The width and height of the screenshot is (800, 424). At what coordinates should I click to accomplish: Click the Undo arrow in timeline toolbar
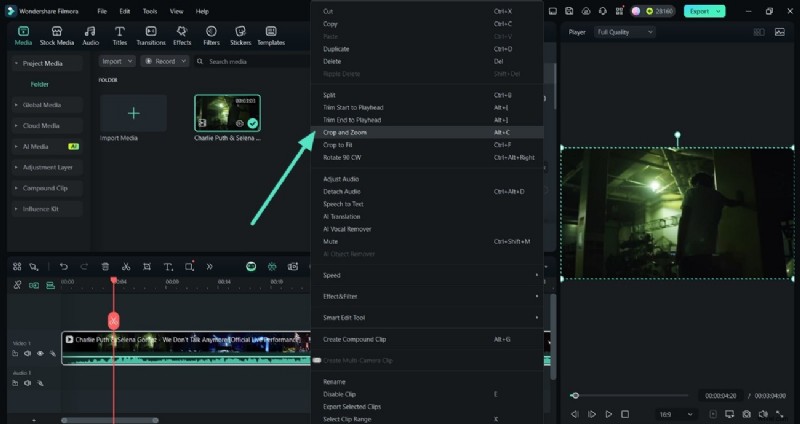pos(64,267)
